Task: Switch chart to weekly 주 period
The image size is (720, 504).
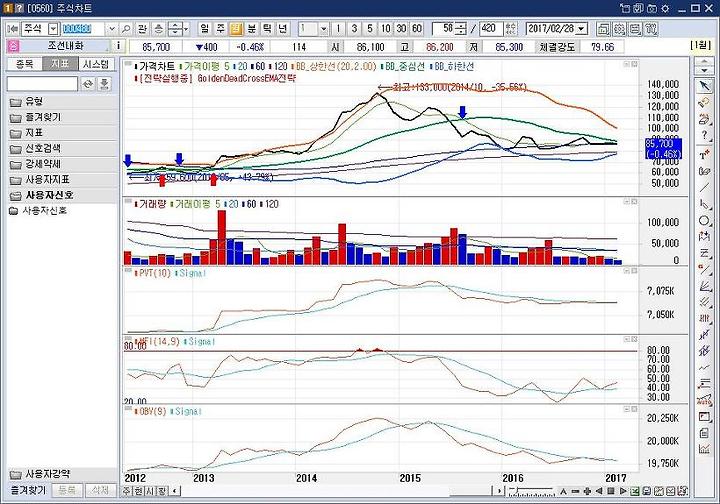Action: [220, 29]
